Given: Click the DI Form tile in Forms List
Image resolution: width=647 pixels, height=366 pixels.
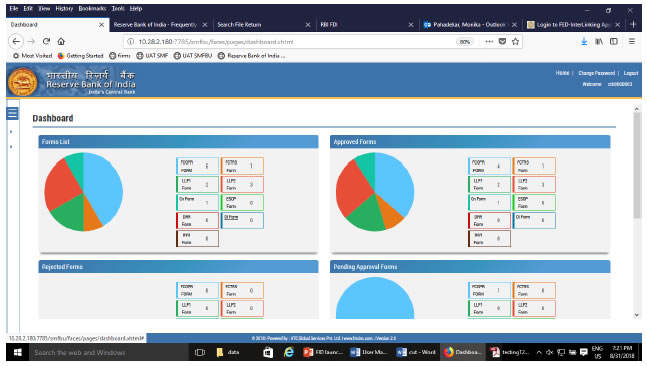Looking at the screenshot, I should point(242,220).
